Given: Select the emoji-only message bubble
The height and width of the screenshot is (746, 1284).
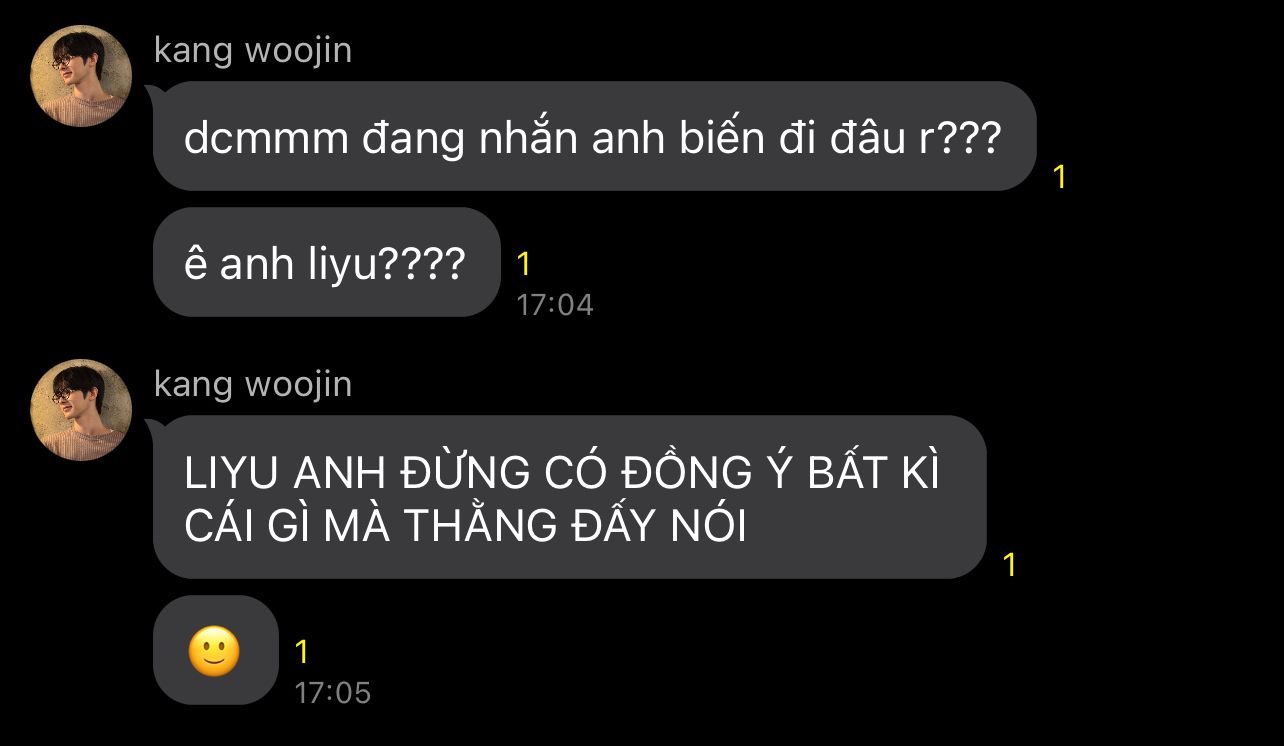Looking at the screenshot, I should point(215,650).
